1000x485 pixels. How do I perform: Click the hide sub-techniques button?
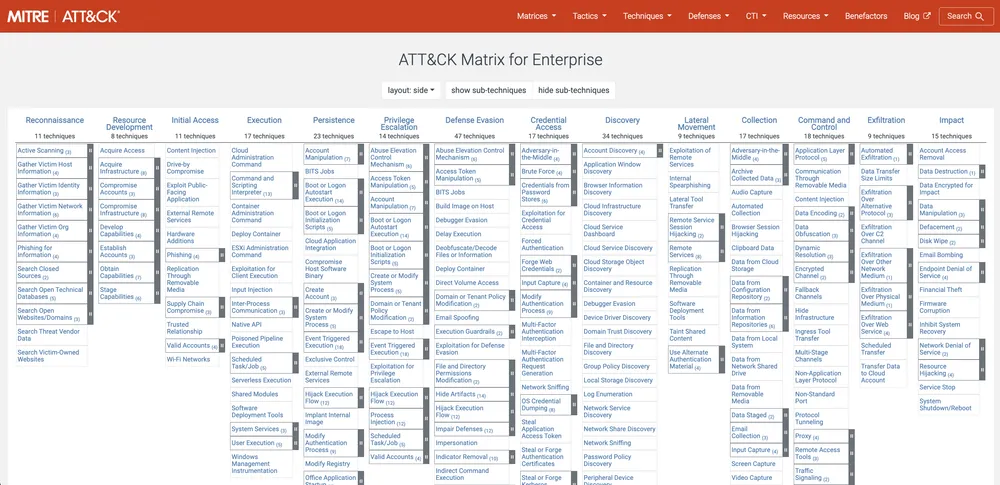[573, 90]
